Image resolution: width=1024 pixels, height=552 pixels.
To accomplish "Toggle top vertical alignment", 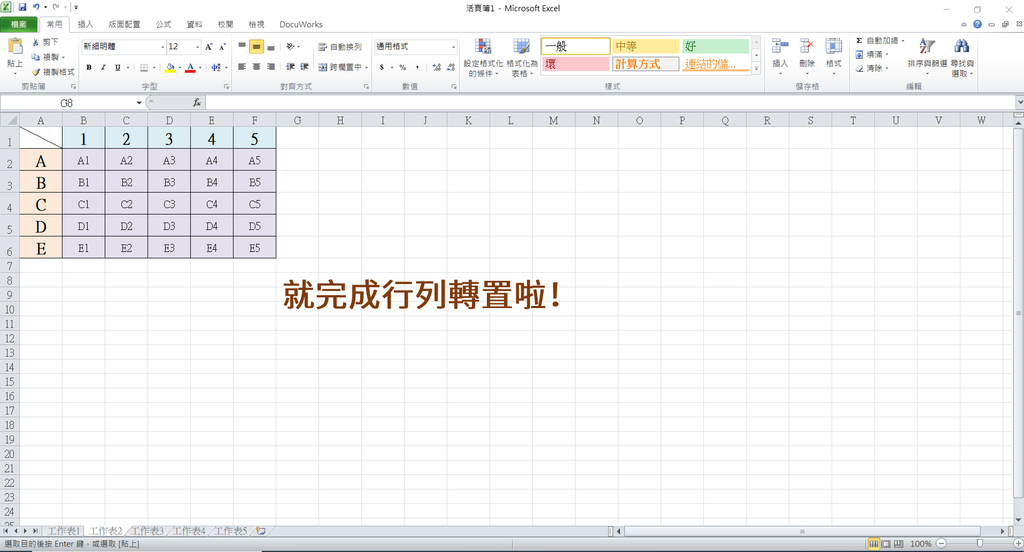I will (x=242, y=46).
